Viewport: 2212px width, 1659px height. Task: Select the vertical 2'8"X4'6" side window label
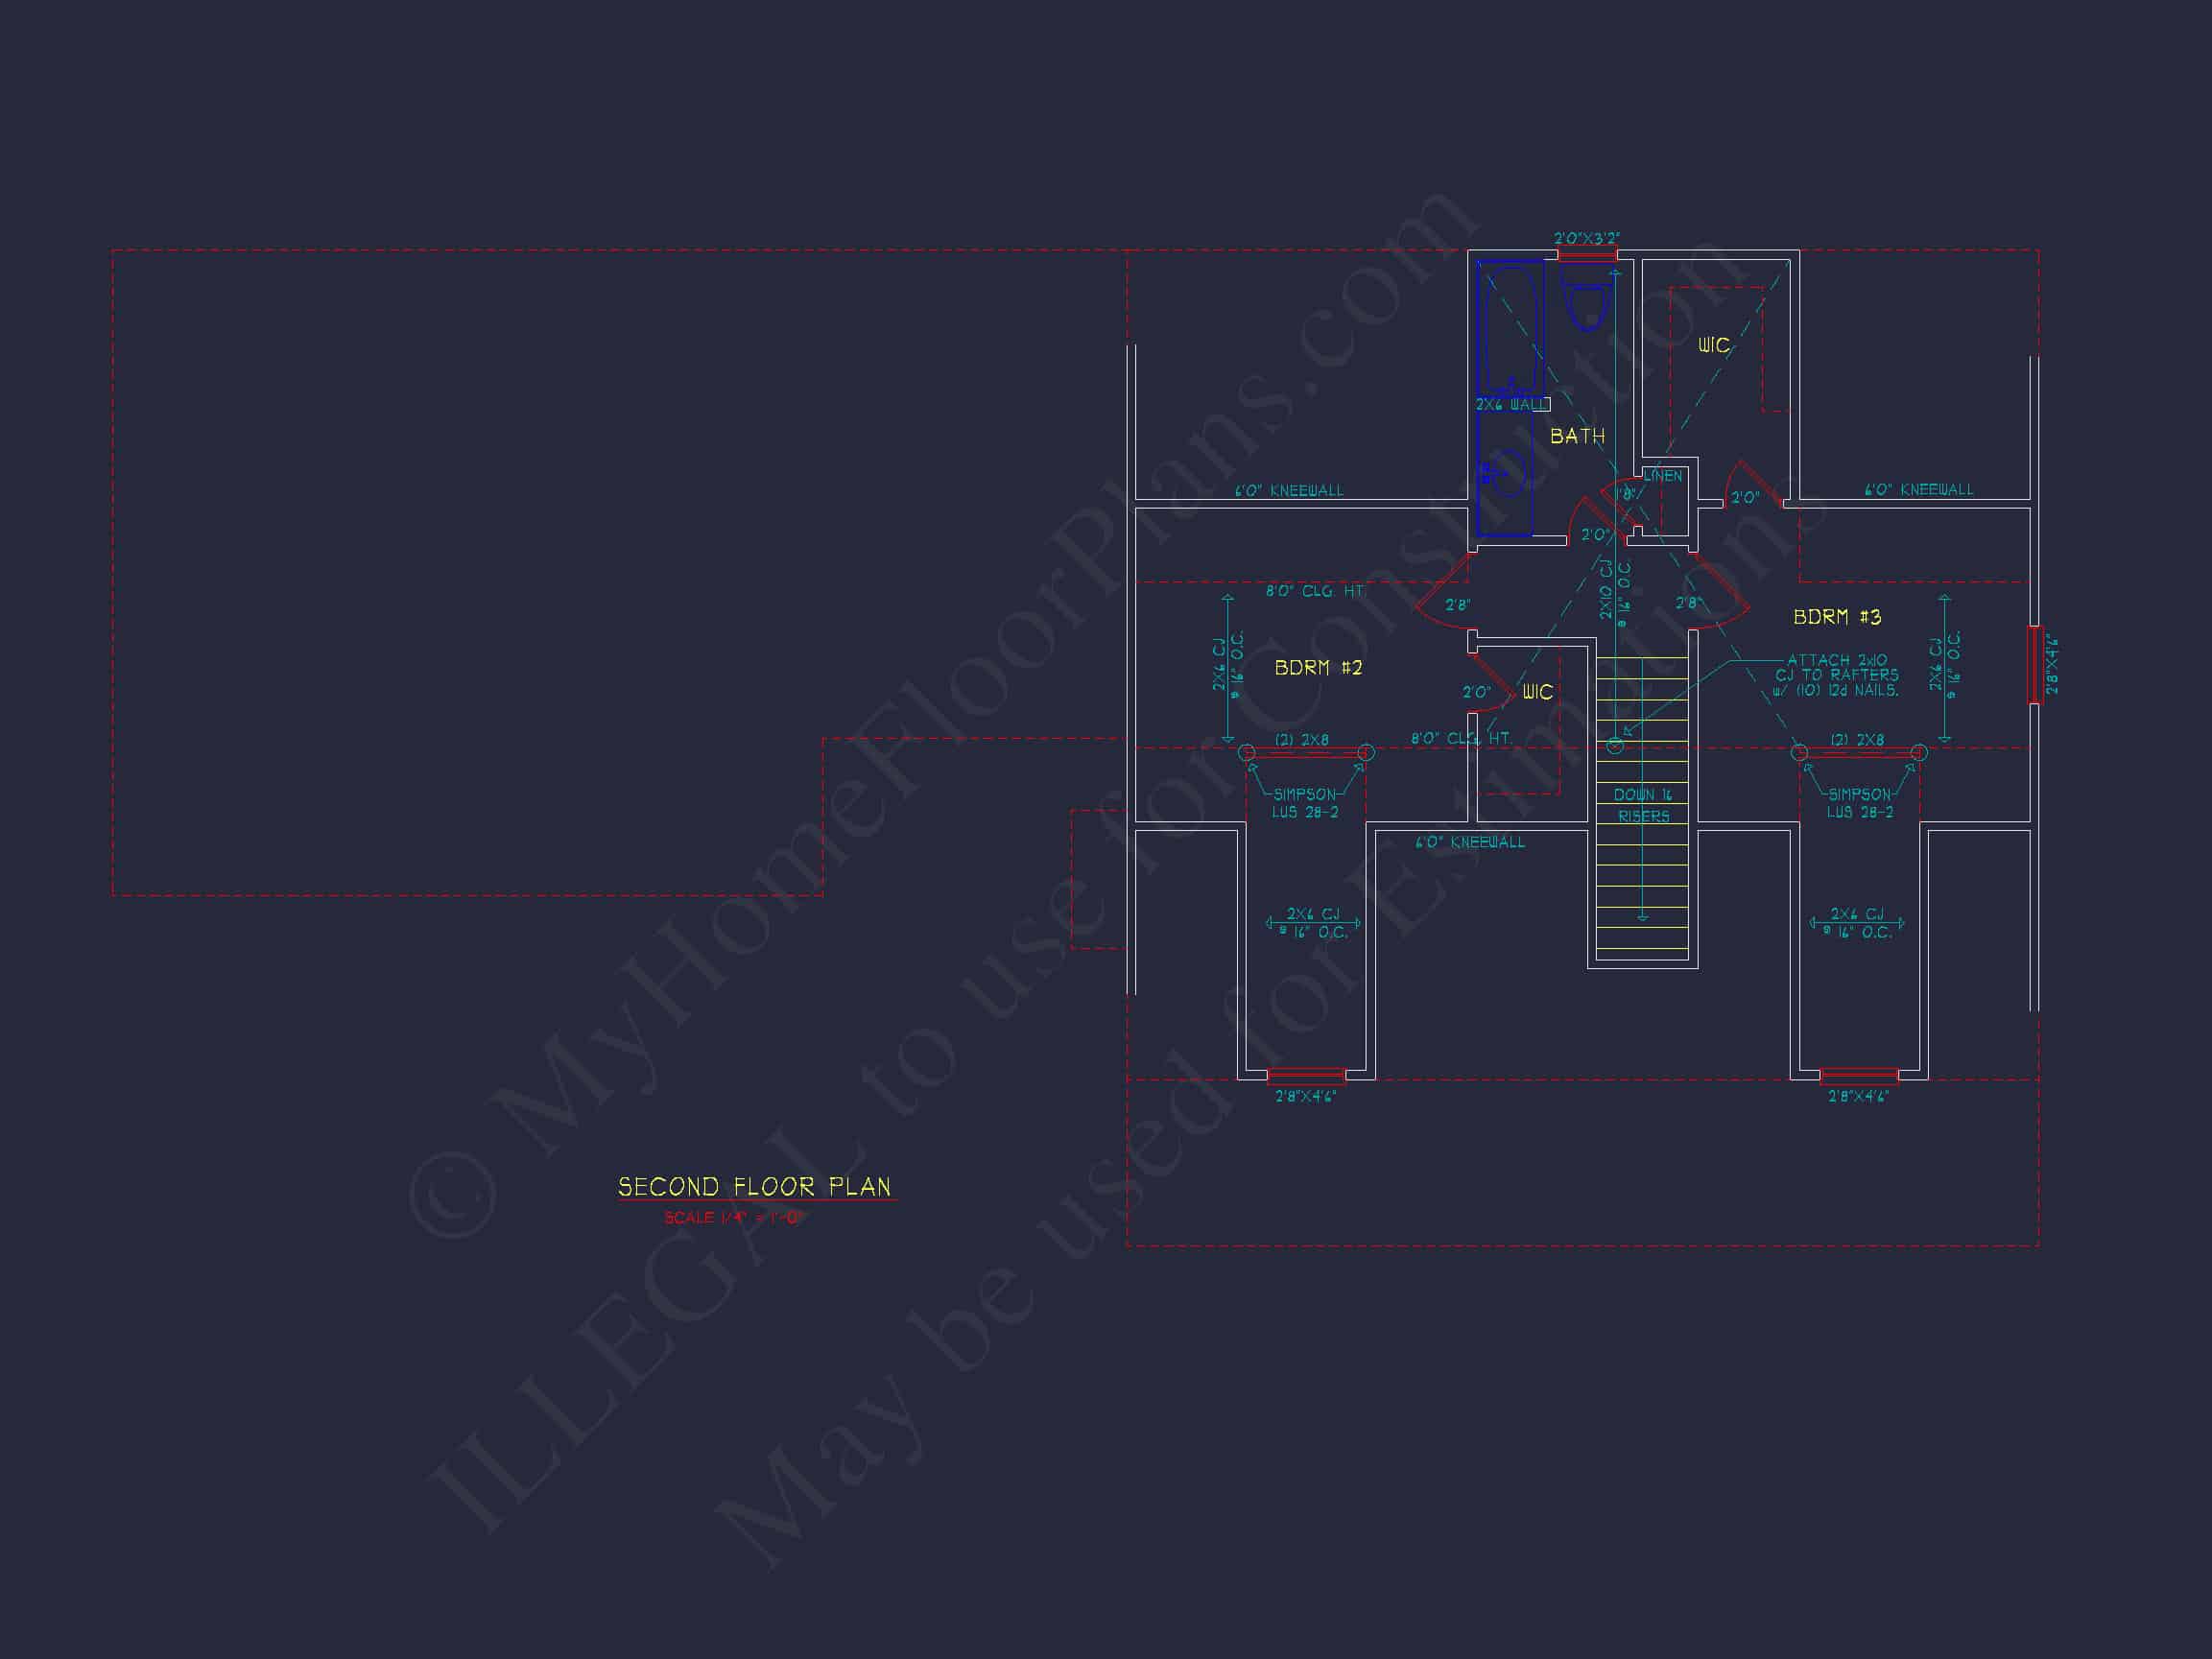tap(2052, 665)
